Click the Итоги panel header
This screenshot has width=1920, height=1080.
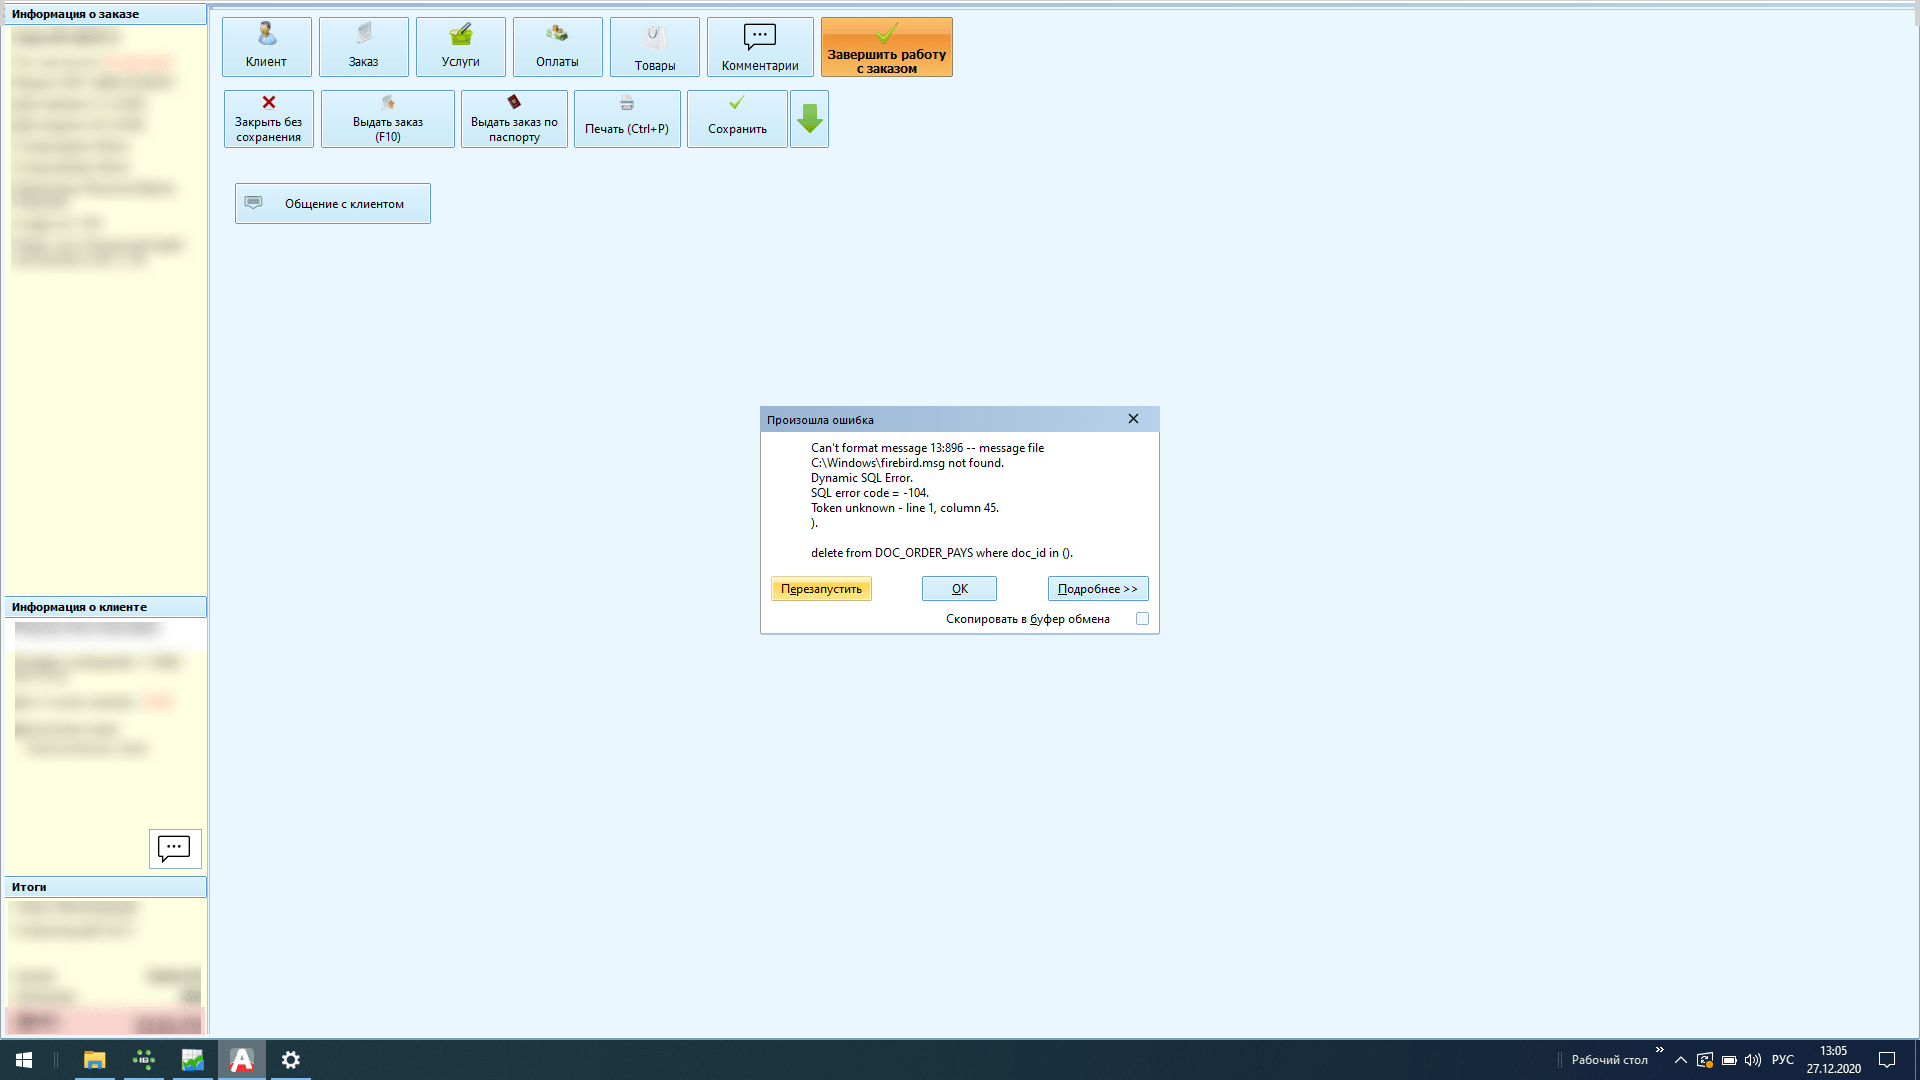[105, 887]
